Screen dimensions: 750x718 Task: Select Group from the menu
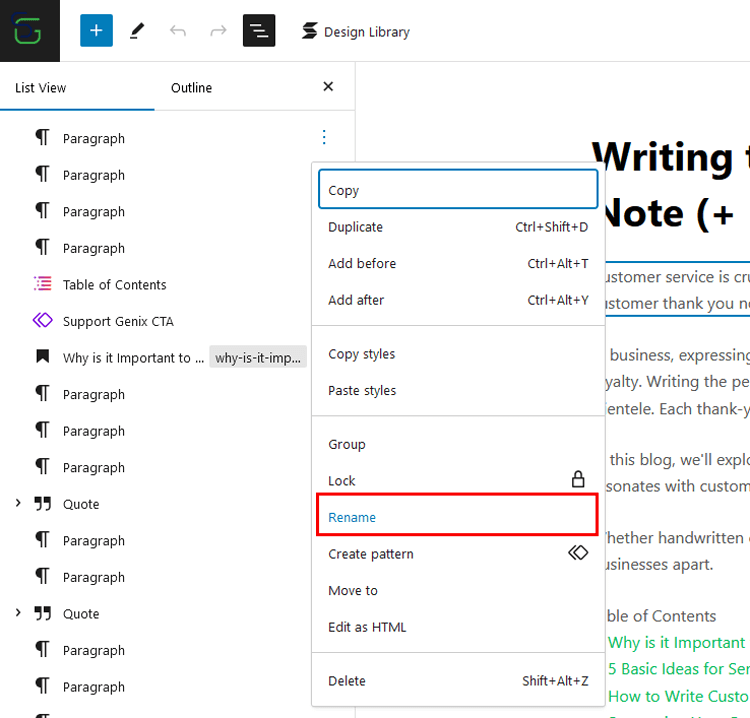(x=458, y=444)
